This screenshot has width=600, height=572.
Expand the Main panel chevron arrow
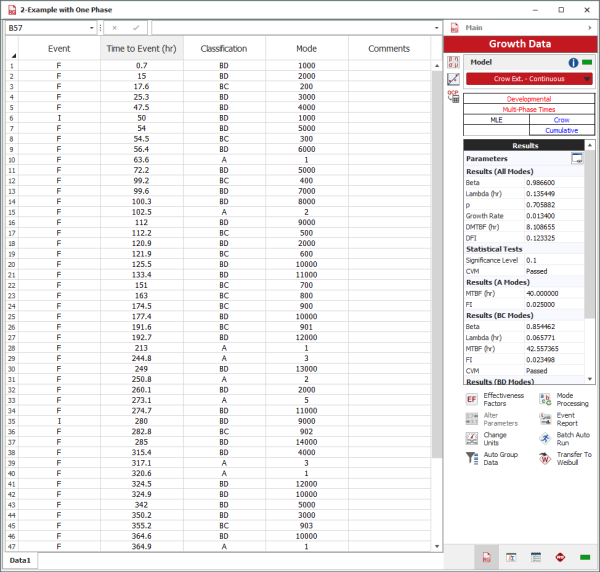587,28
